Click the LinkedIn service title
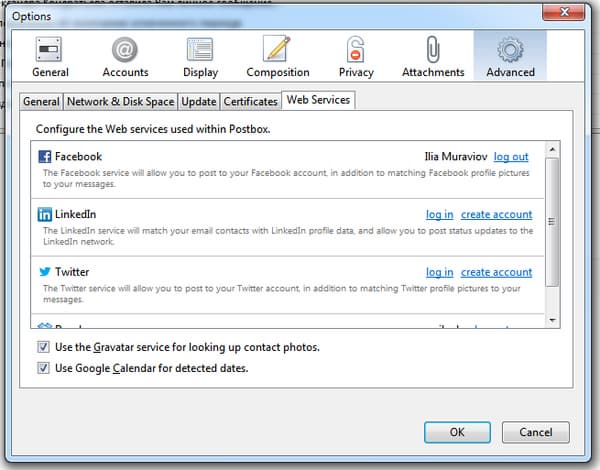The width and height of the screenshot is (600, 470). click(x=75, y=214)
